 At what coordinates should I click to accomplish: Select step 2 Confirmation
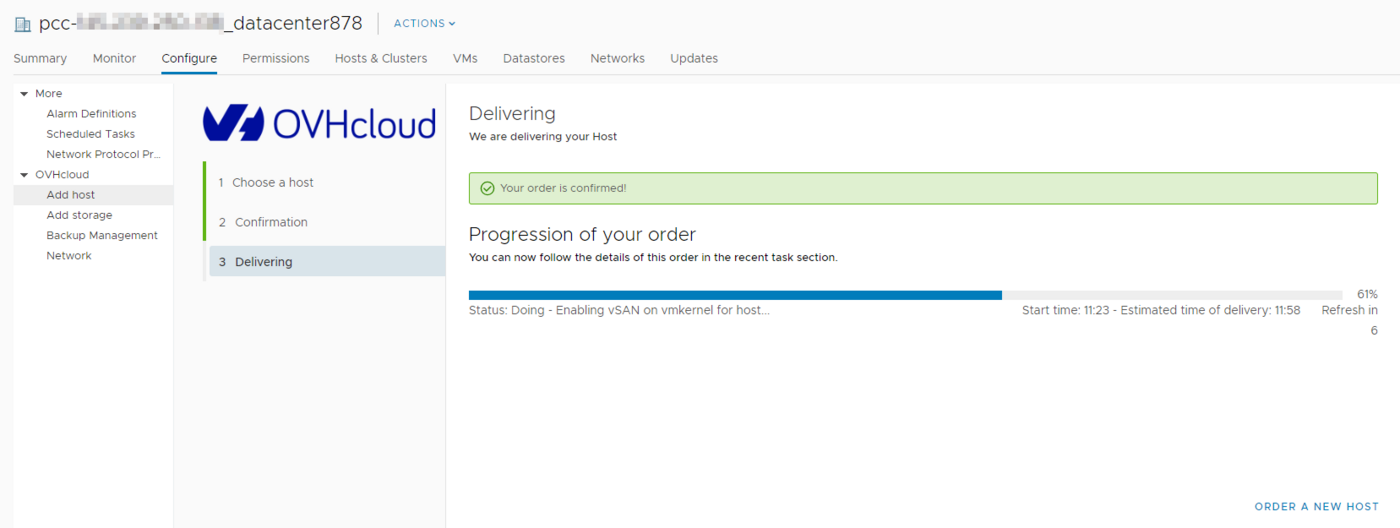pyautogui.click(x=271, y=222)
